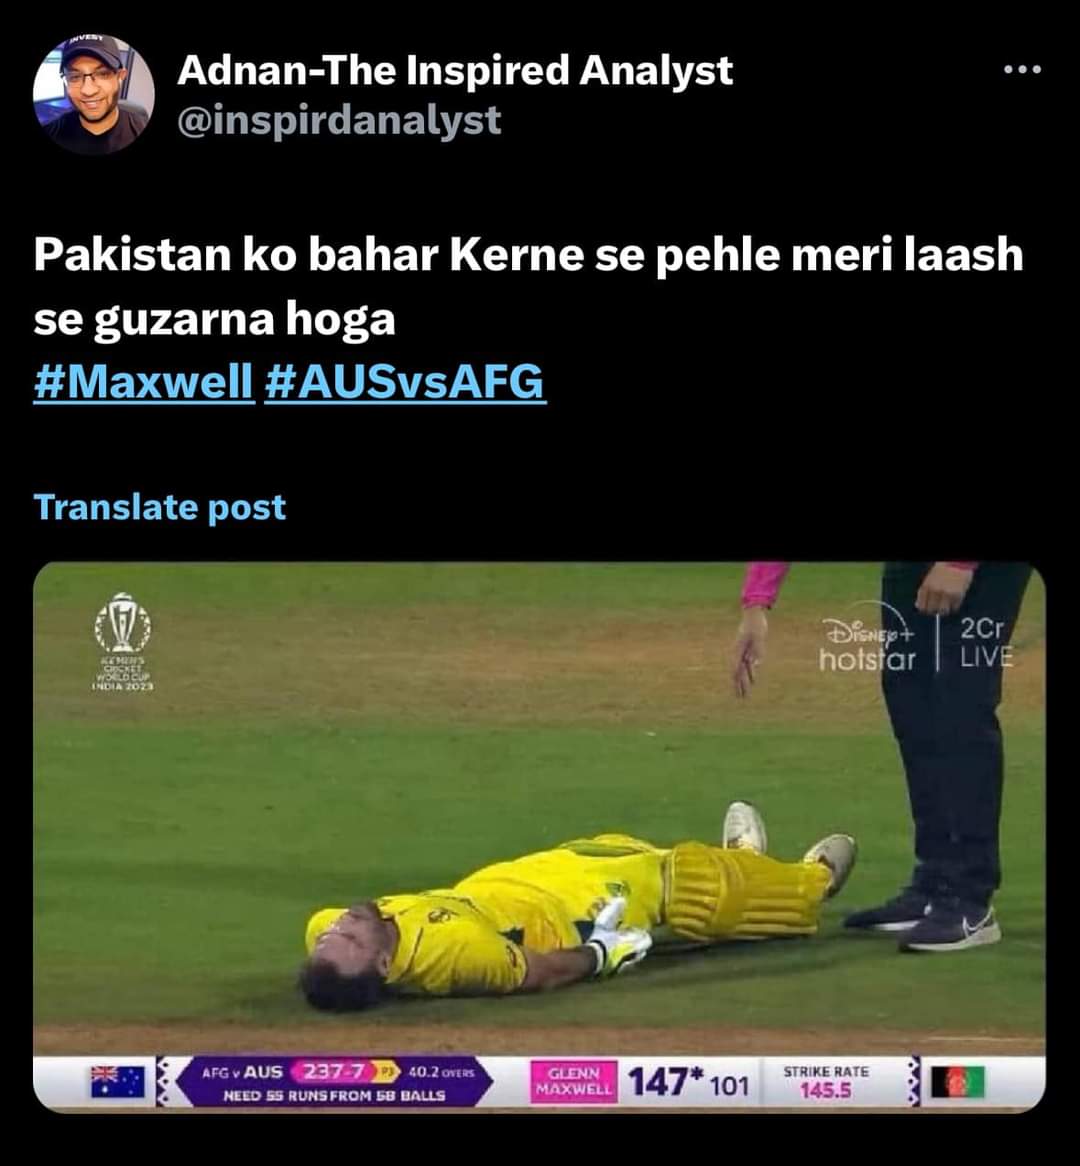Open the #AUSvsAFG hashtag
1080x1166 pixels.
click(405, 382)
